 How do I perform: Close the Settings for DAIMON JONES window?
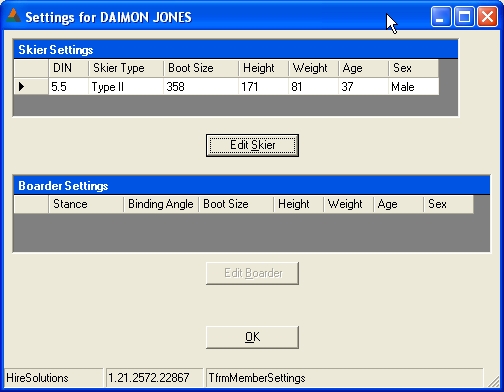coord(487,17)
